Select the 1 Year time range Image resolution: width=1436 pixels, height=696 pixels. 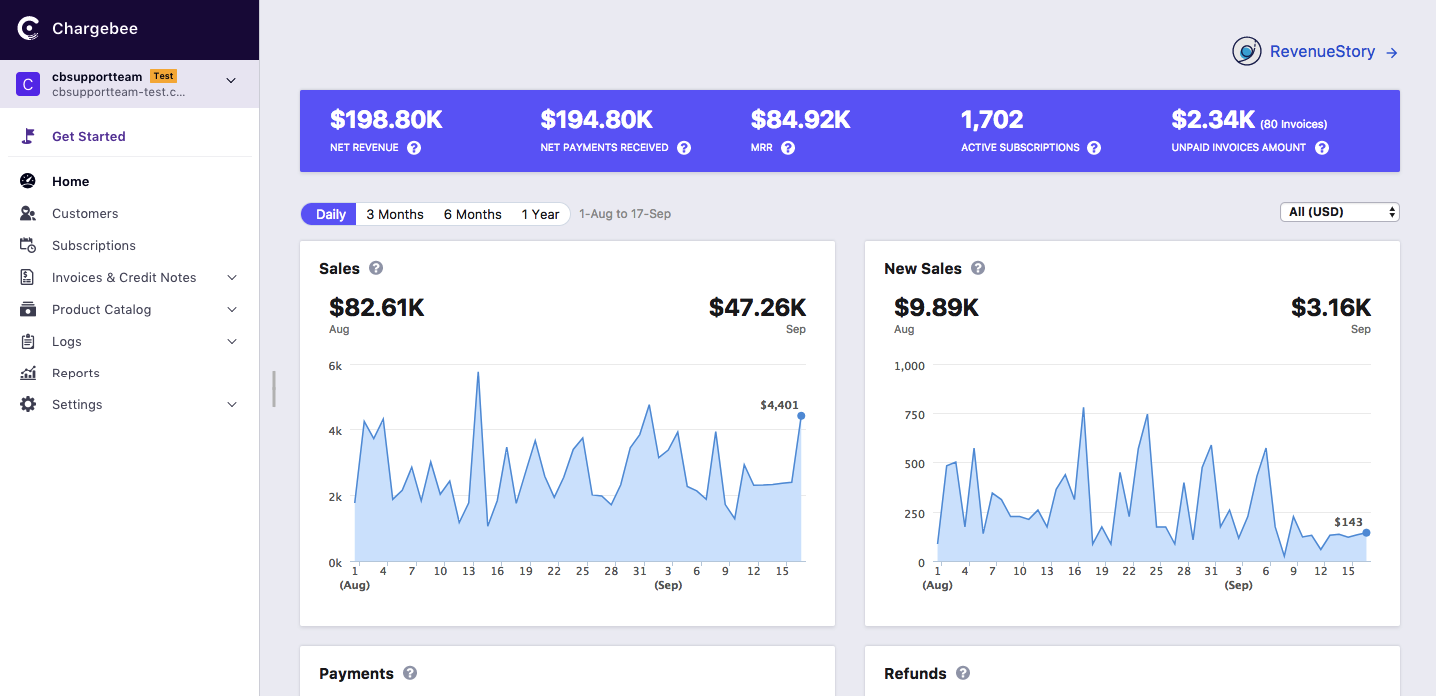[540, 213]
